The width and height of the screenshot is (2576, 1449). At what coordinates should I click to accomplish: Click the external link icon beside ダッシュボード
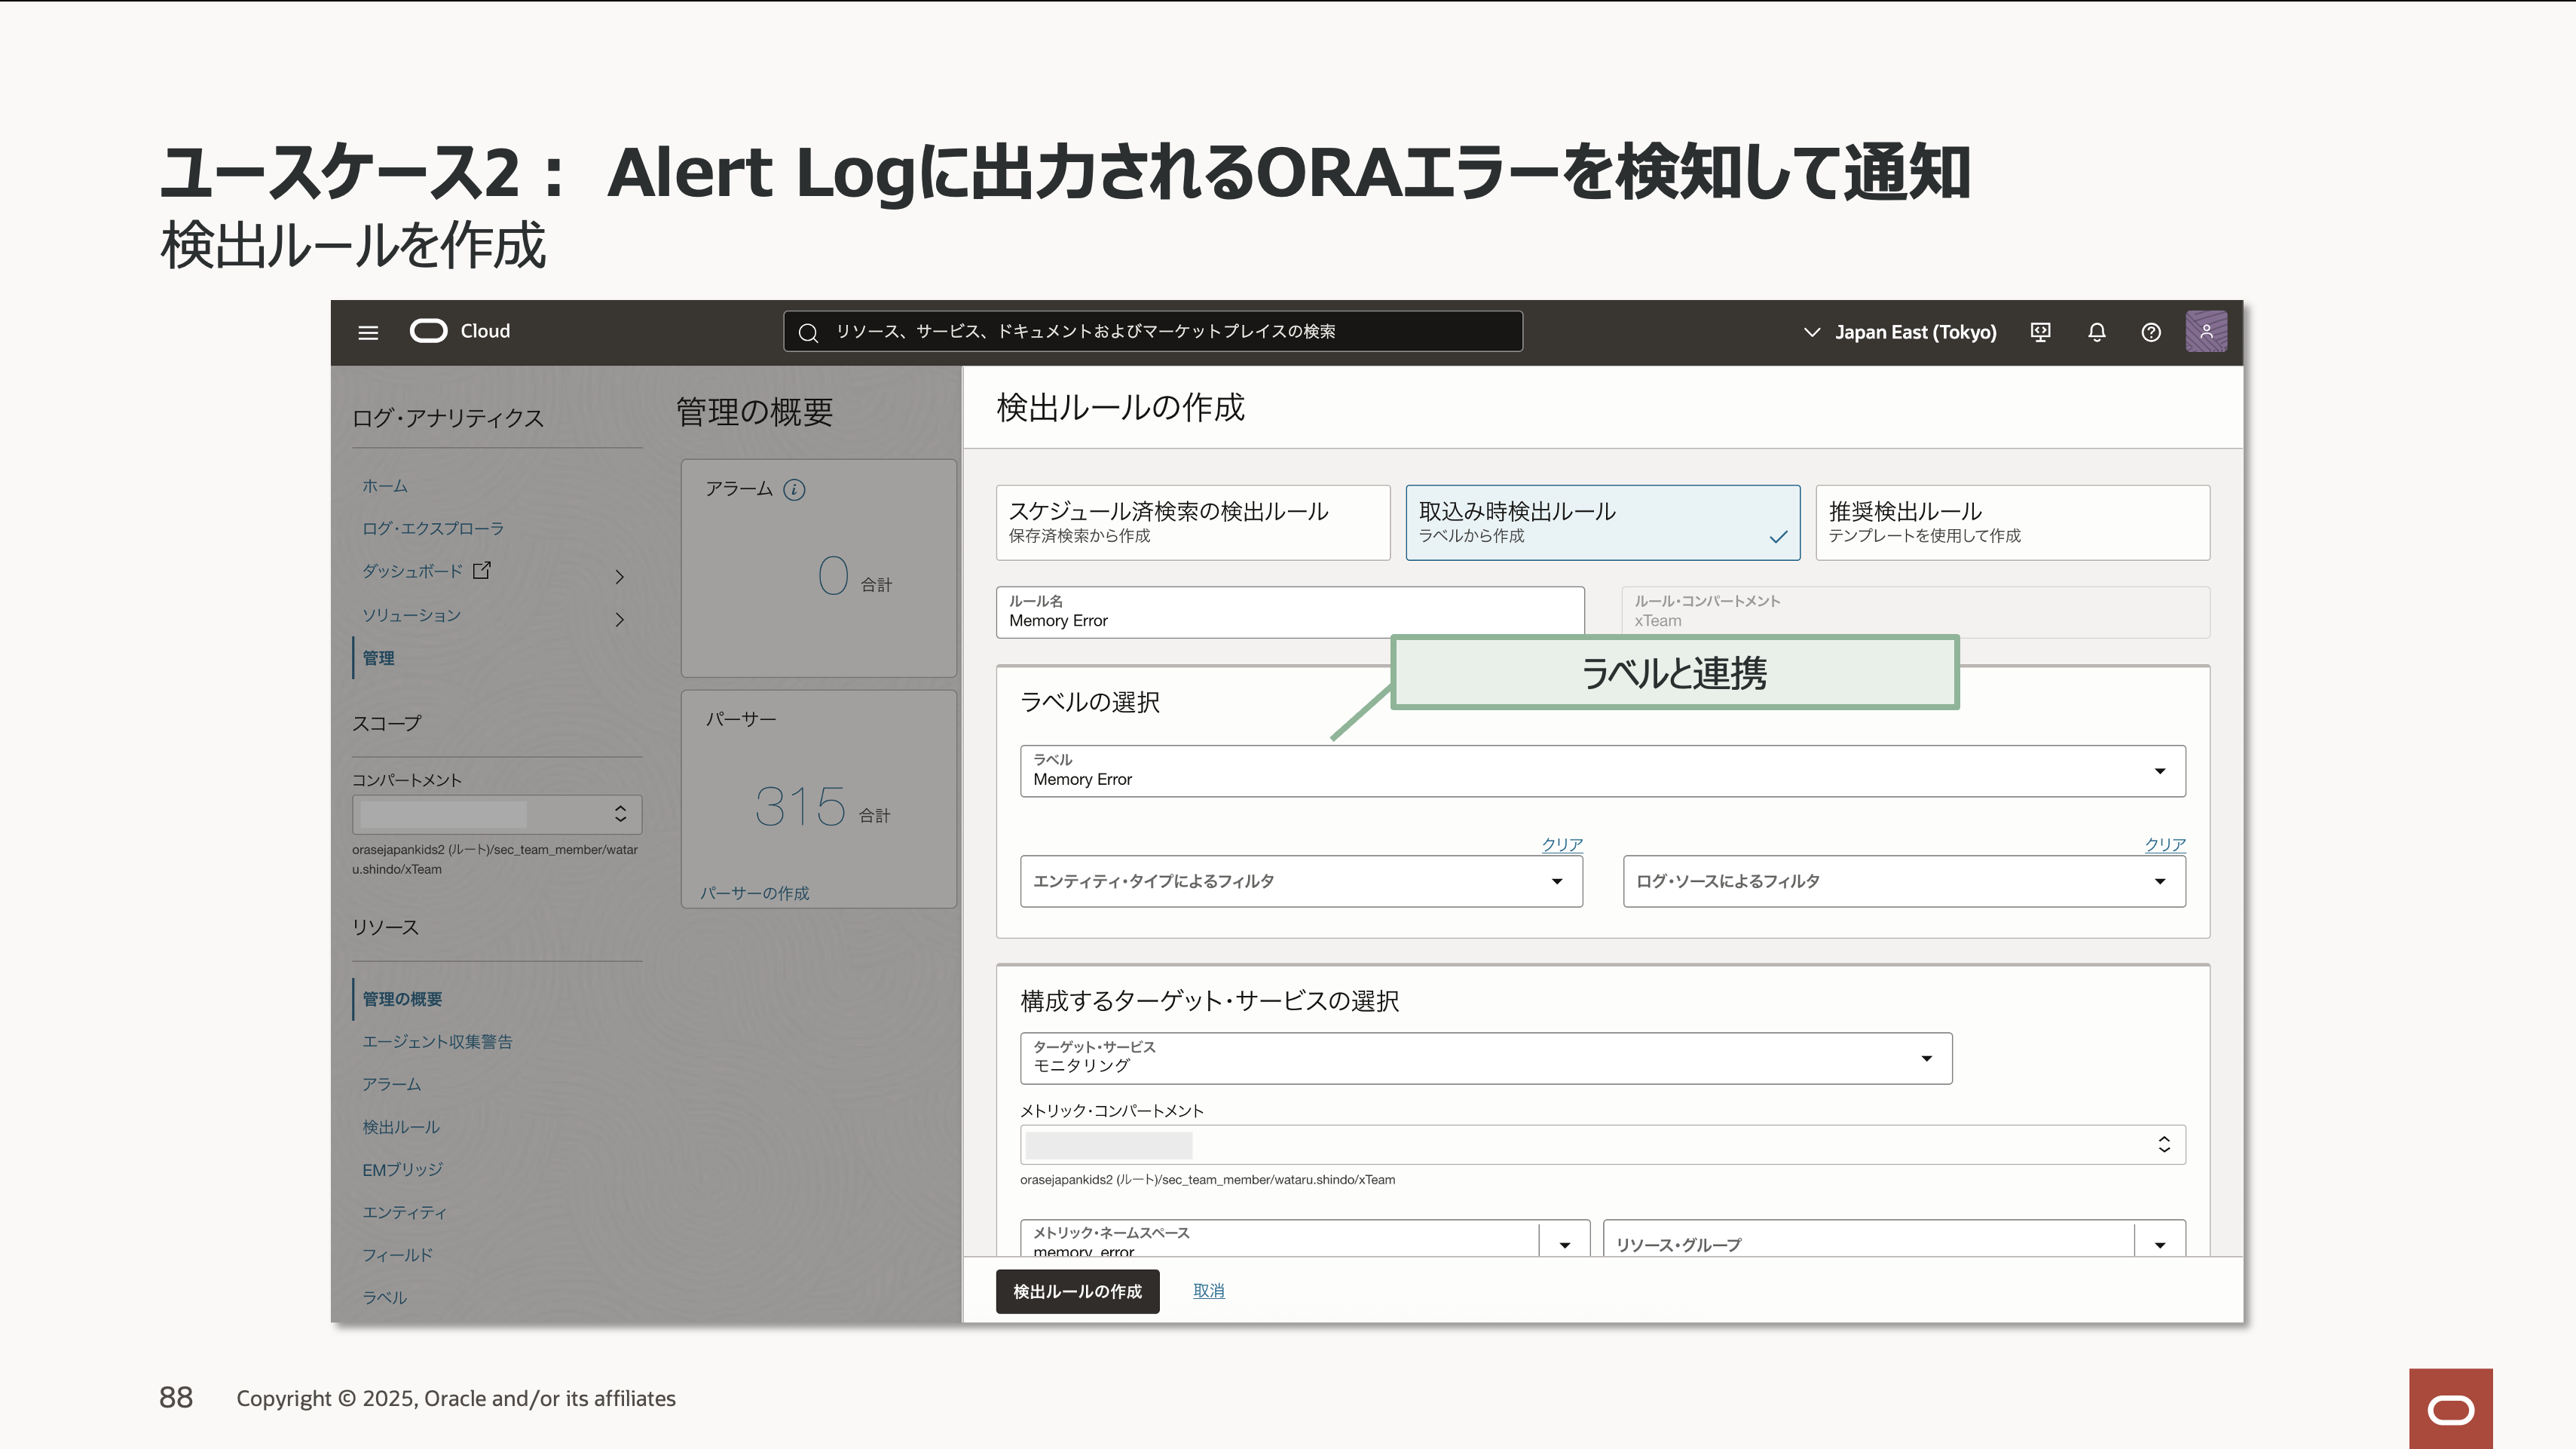(482, 570)
